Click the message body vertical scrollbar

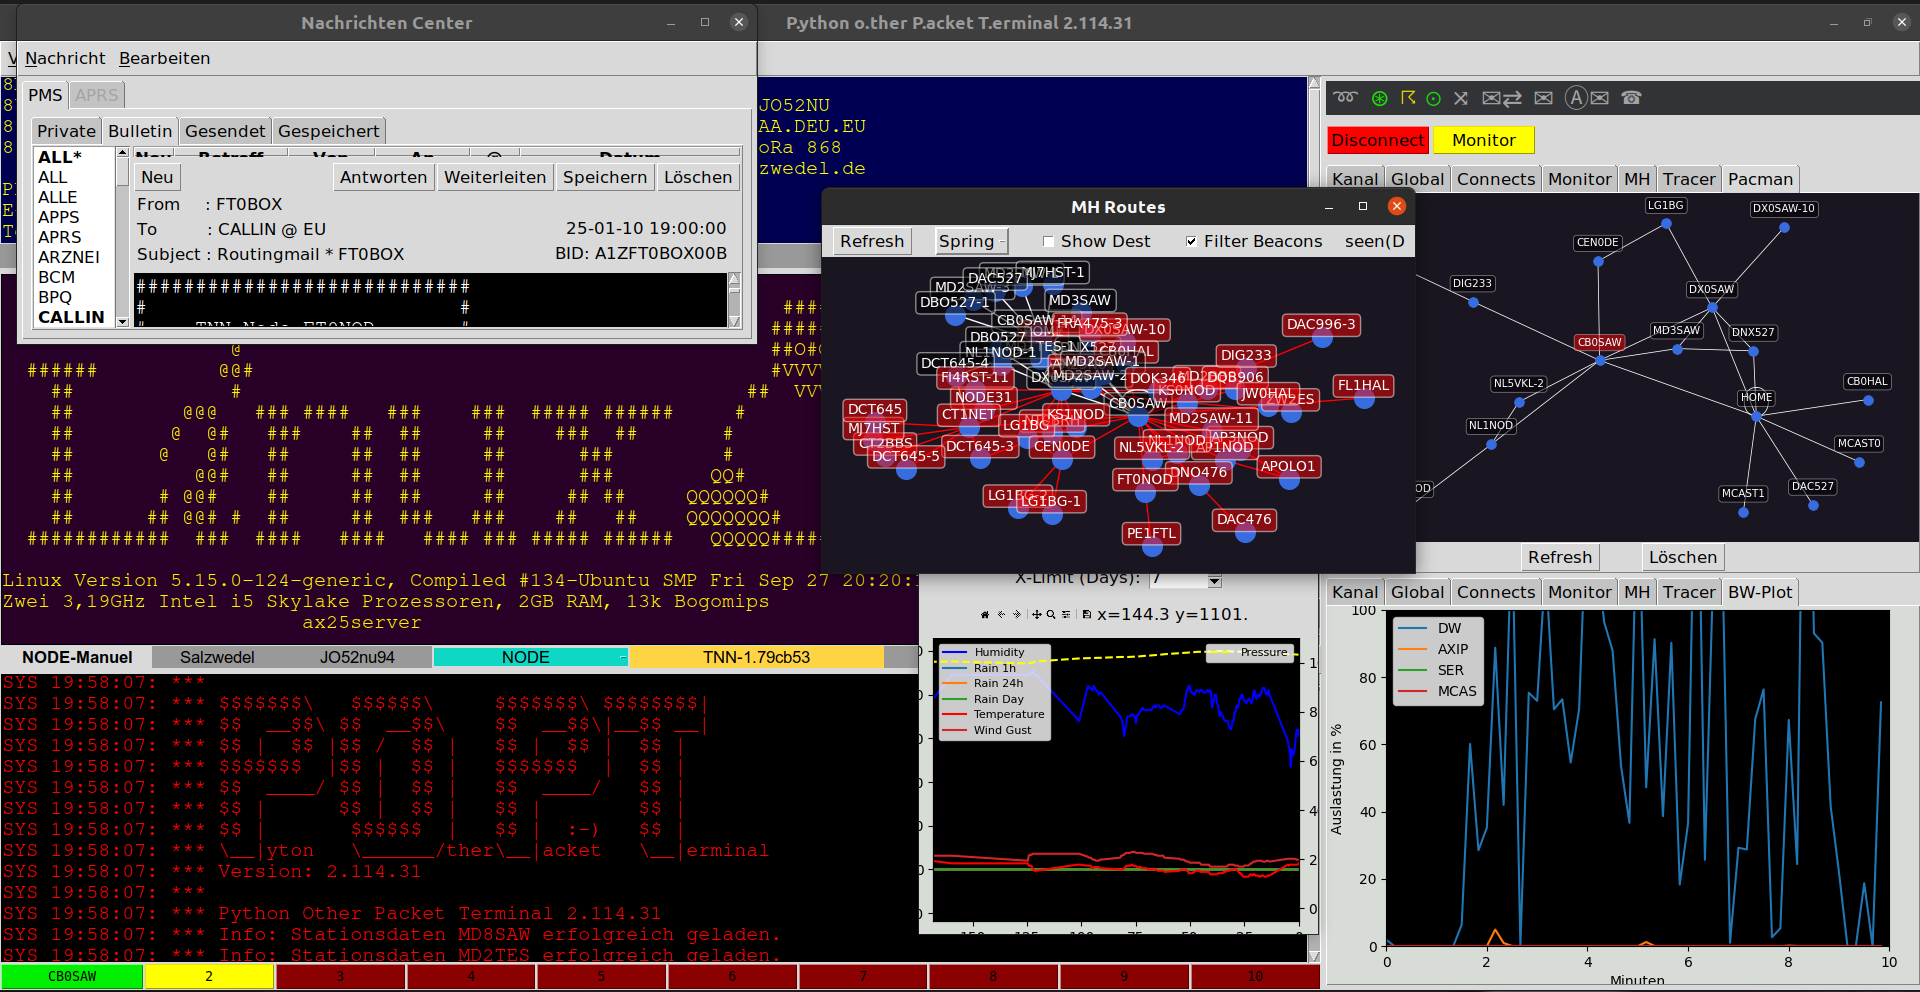point(734,299)
